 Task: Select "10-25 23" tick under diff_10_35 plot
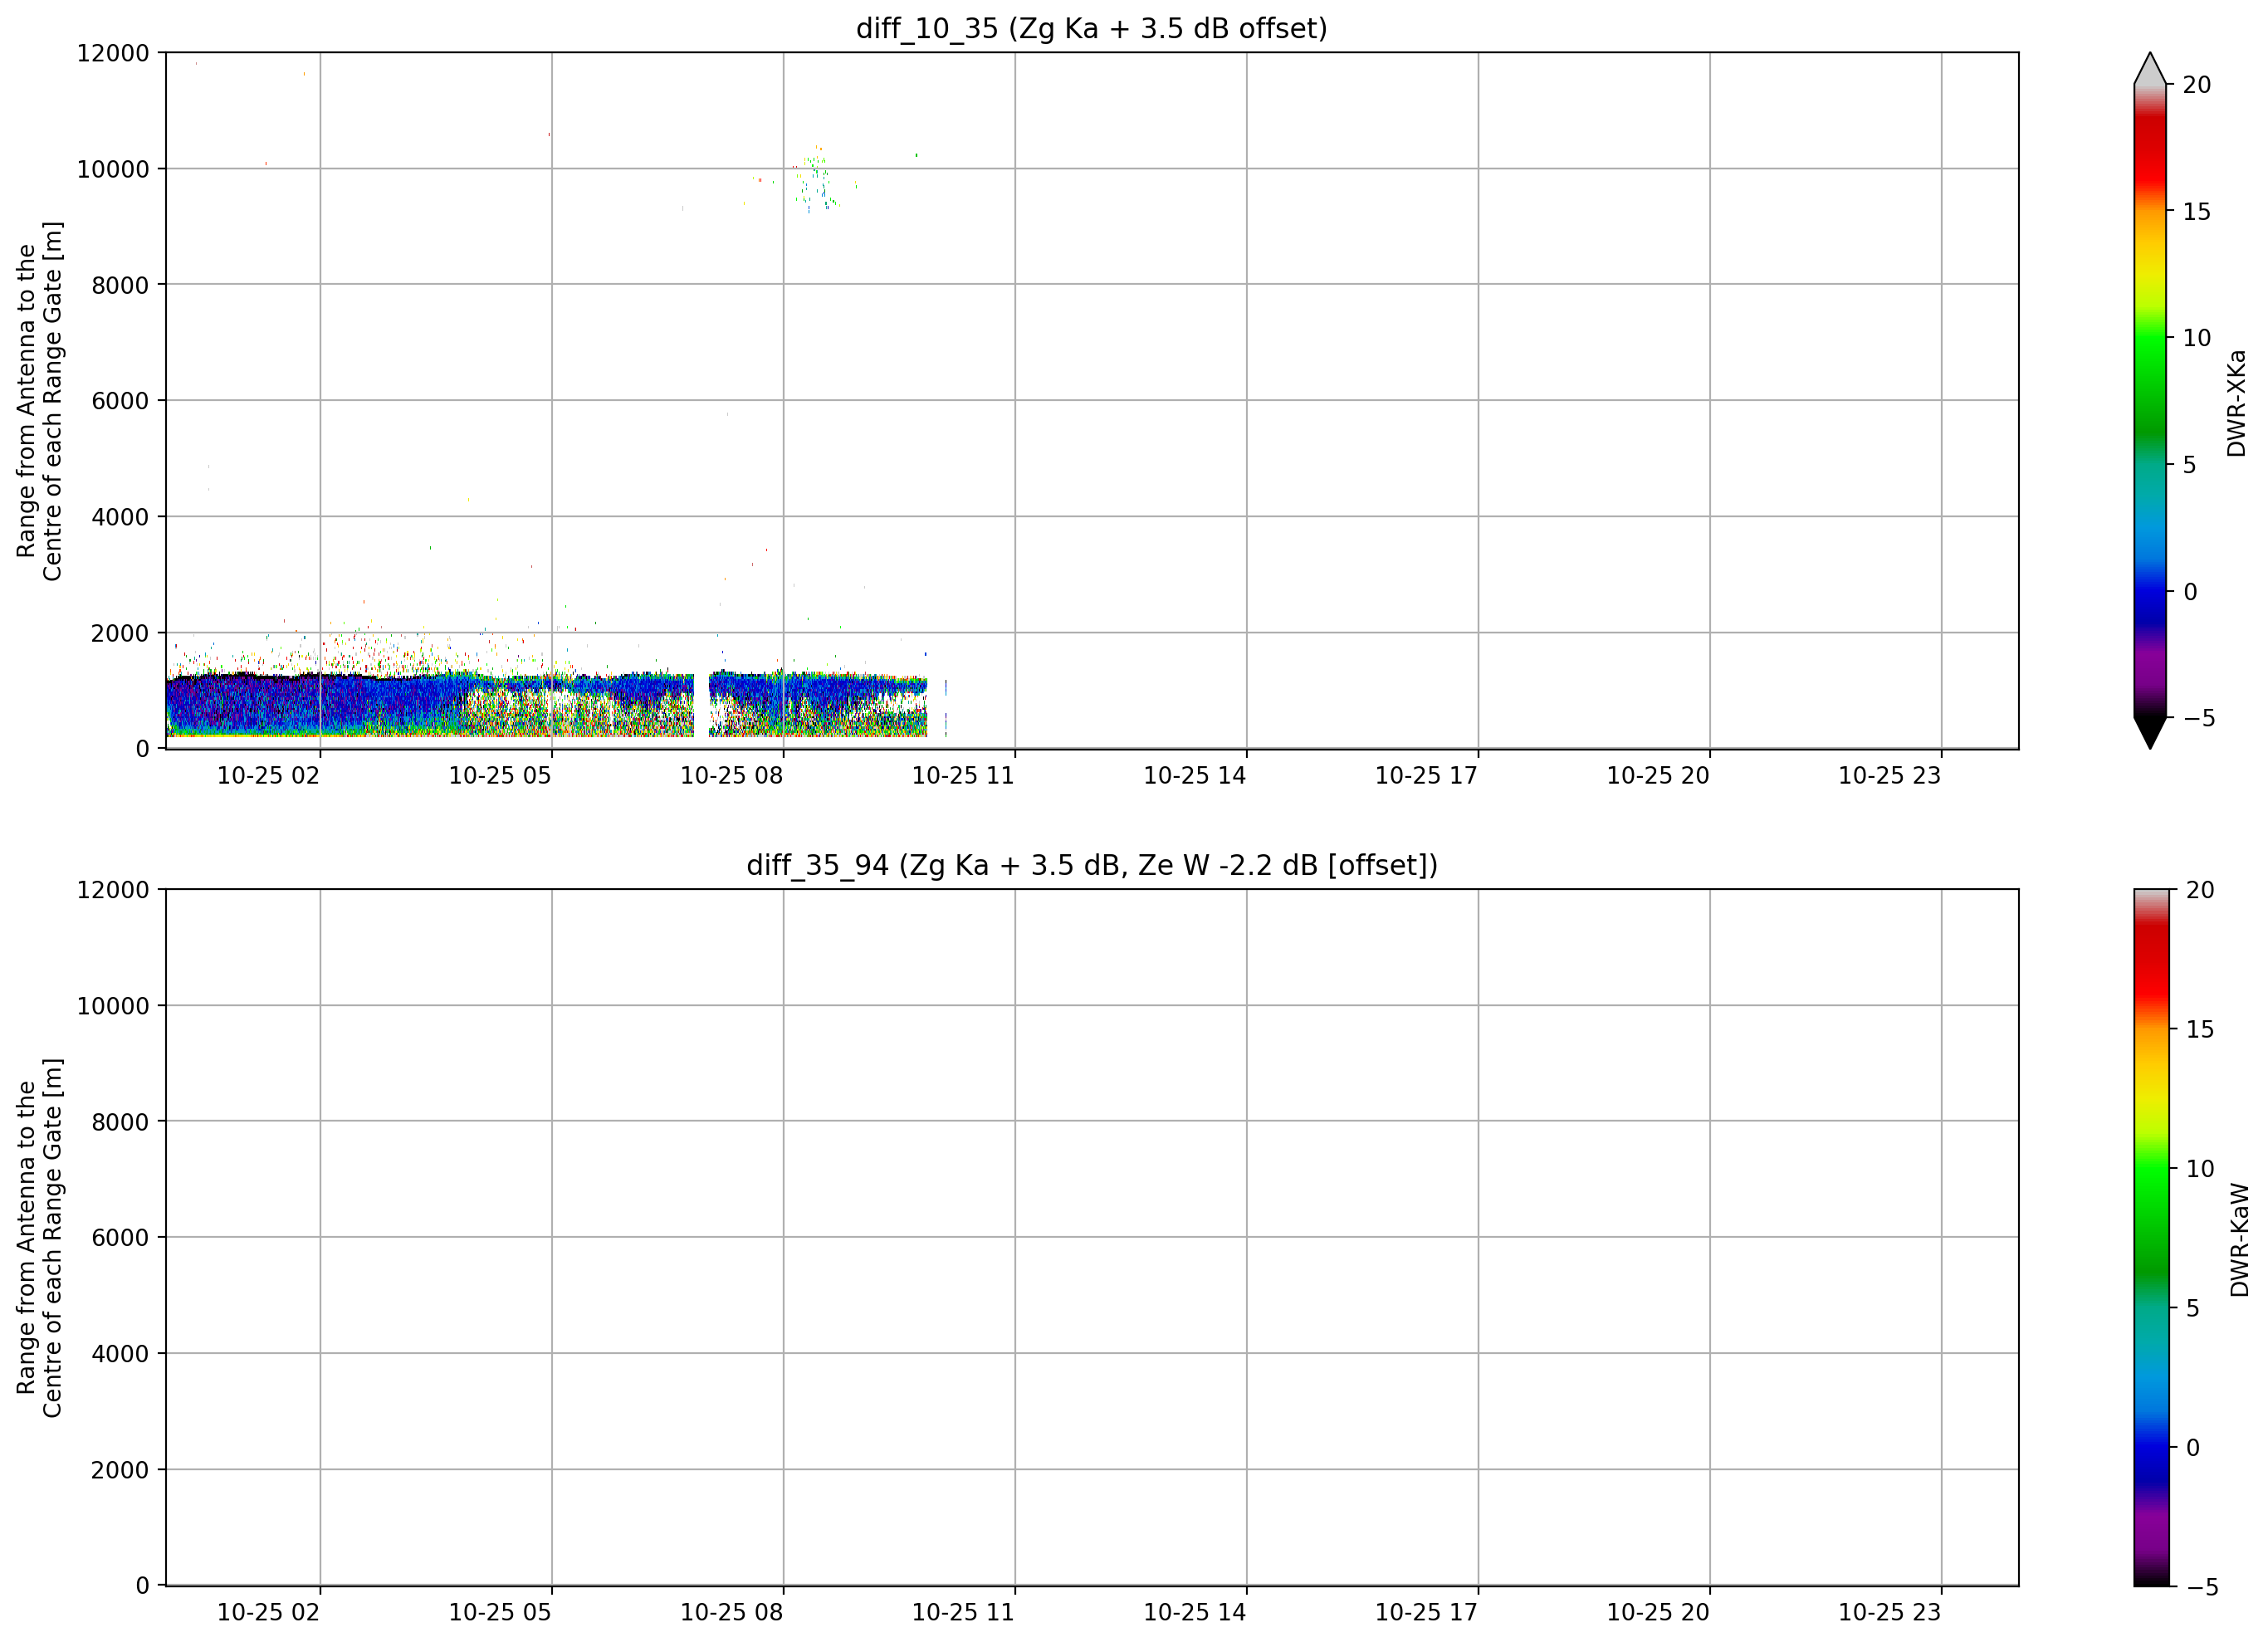pyautogui.click(x=1890, y=776)
